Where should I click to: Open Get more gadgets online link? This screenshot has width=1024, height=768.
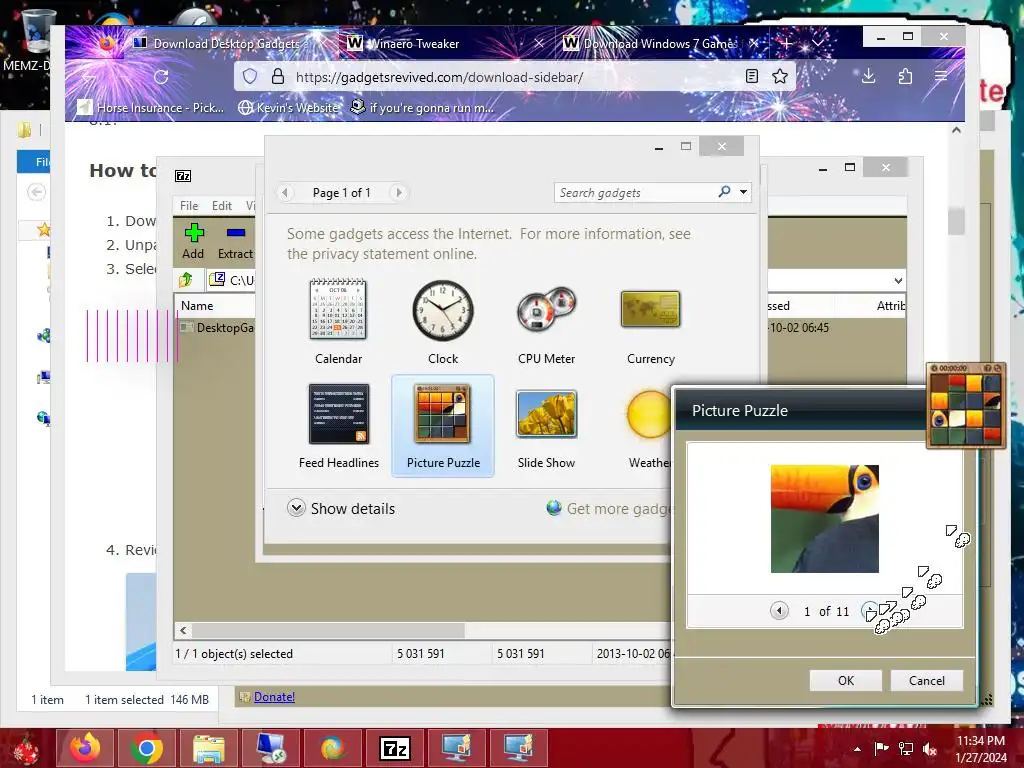point(609,508)
